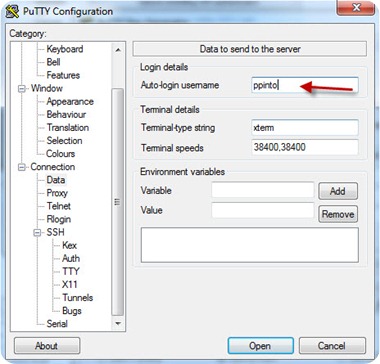Viewport: 380px width, 364px height.
Task: Click the PuTTY icon in title bar
Action: [12, 11]
